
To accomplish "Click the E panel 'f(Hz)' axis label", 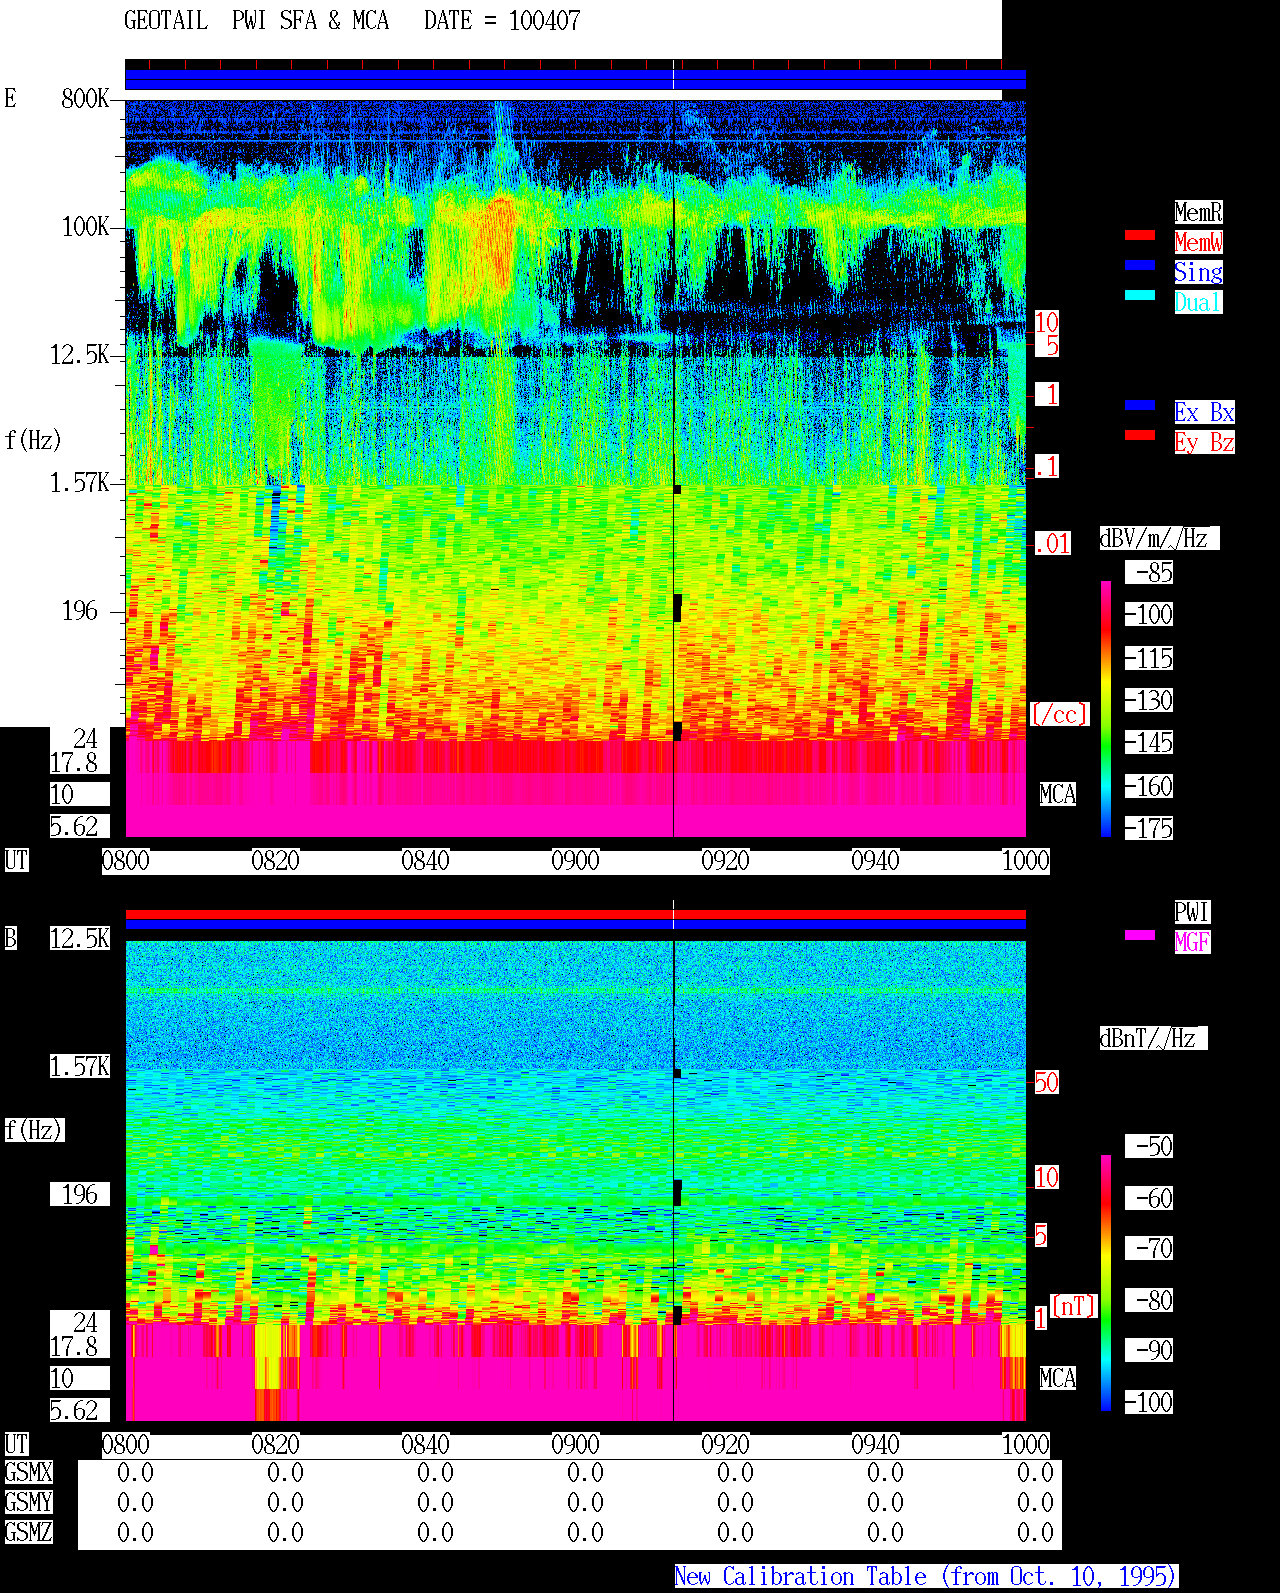I will point(34,440).
